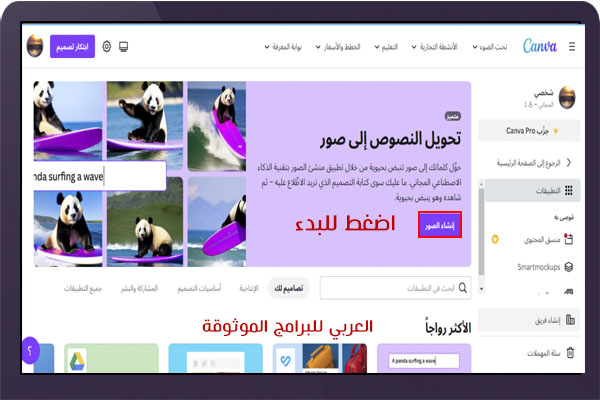Click the إنشاء فريق create team icon

(570, 319)
